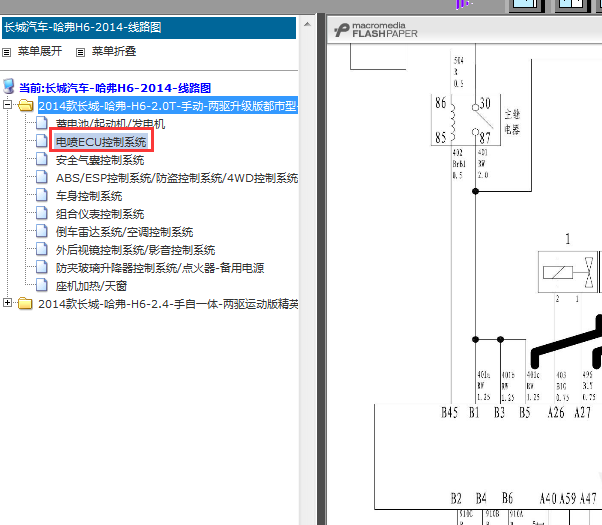The height and width of the screenshot is (525, 602).
Task: Collapse the 2.0T-手动-两驱升级版 folder node
Action: coord(7,104)
